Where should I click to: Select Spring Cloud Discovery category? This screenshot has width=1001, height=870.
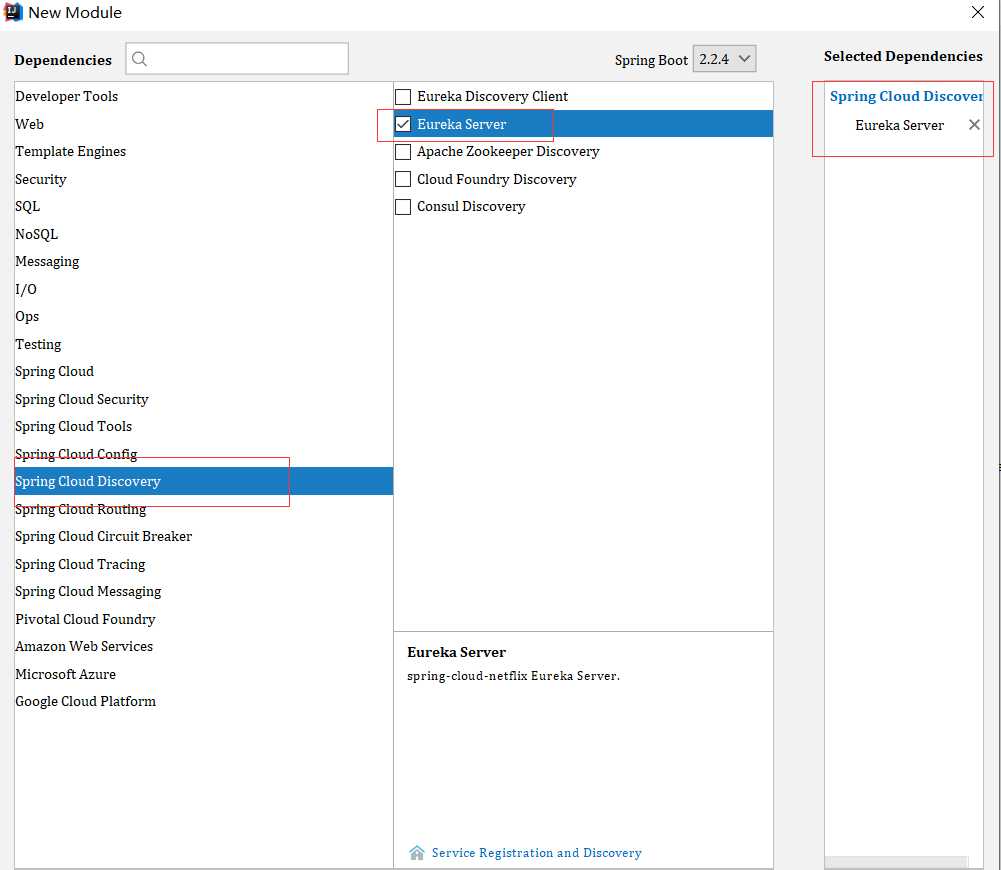pyautogui.click(x=204, y=481)
